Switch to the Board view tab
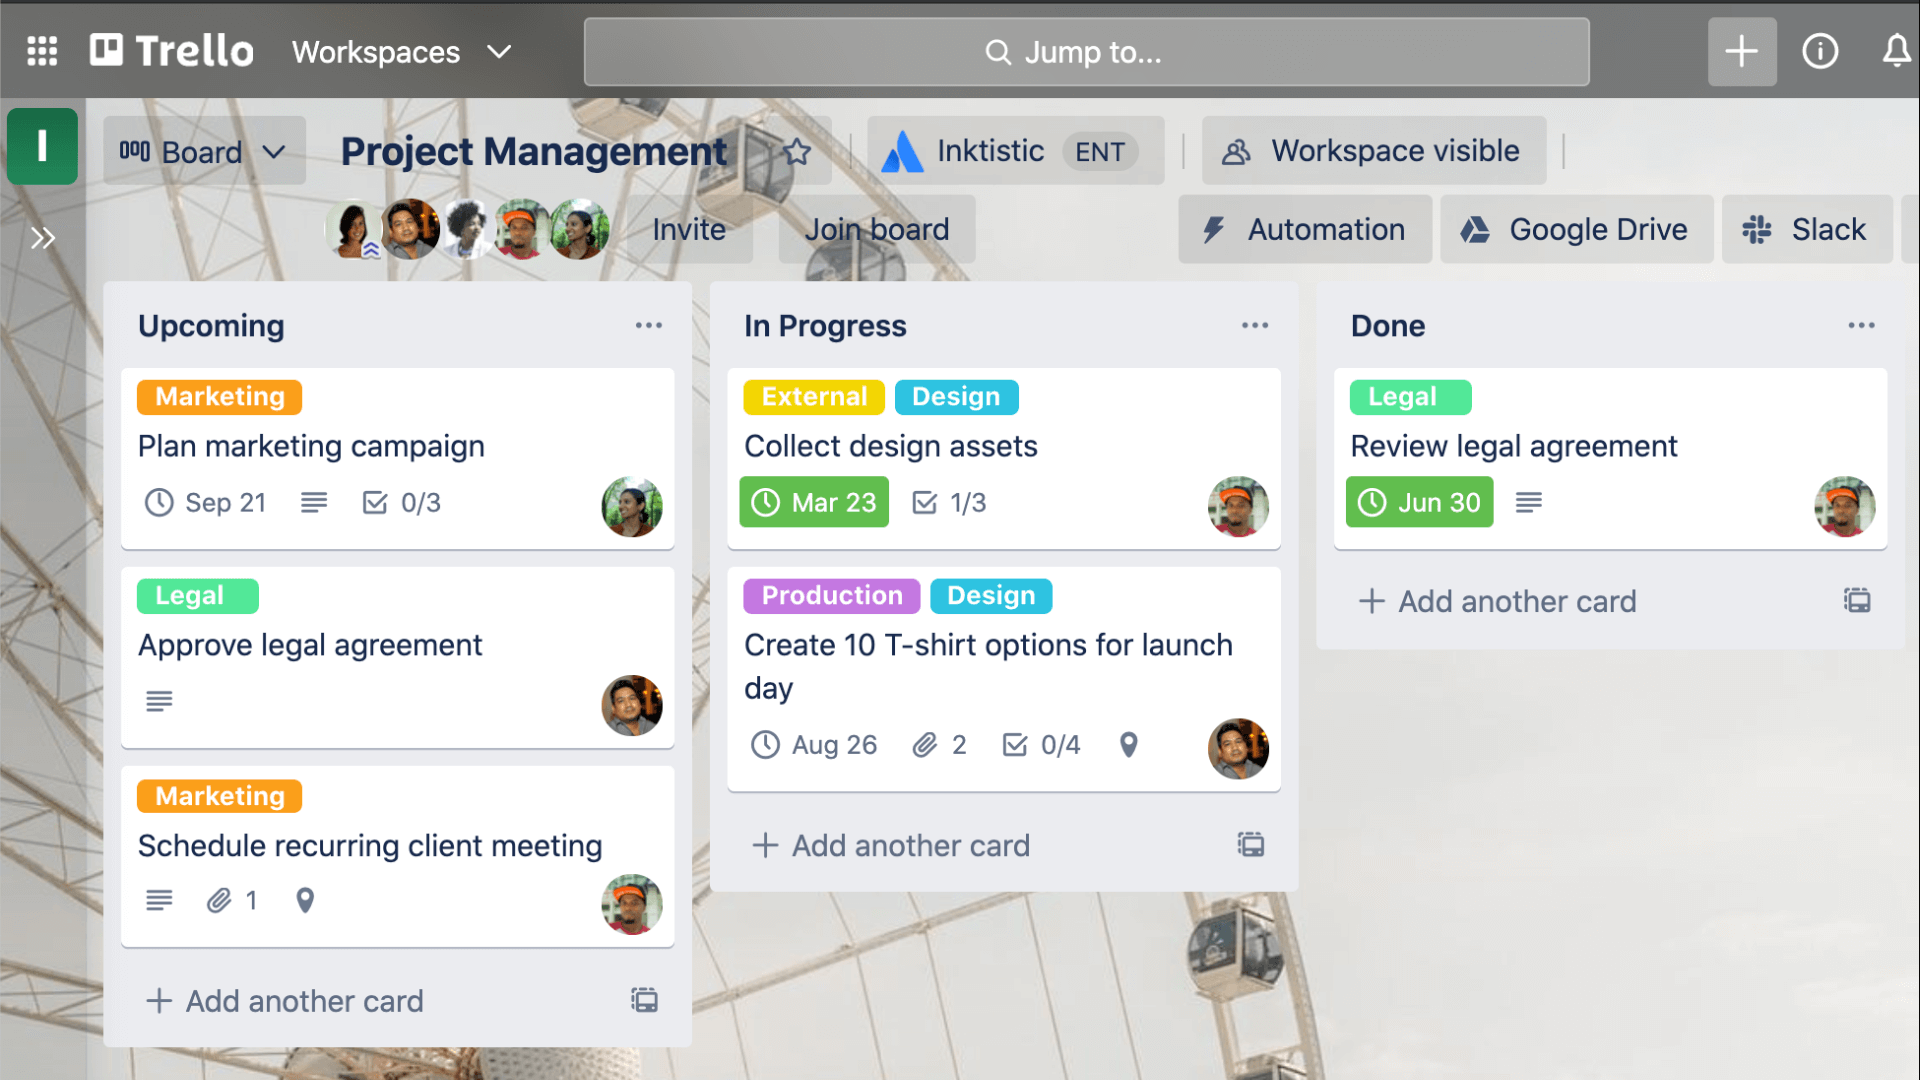1920x1080 pixels. pyautogui.click(x=202, y=150)
